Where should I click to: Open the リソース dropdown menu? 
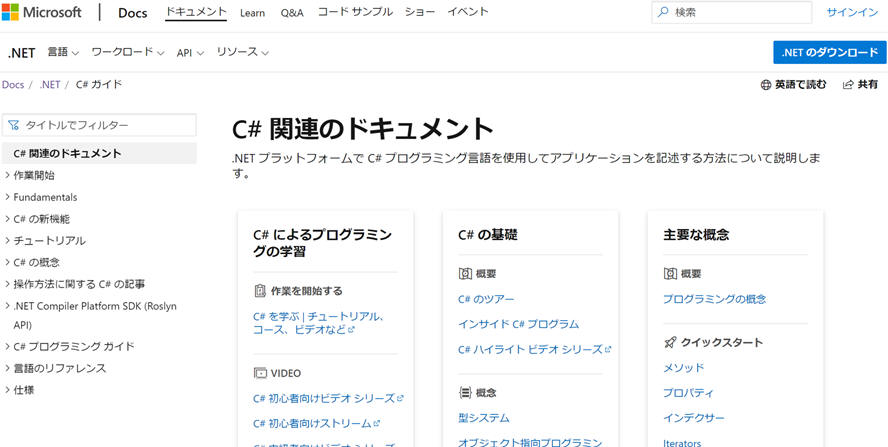(x=242, y=52)
